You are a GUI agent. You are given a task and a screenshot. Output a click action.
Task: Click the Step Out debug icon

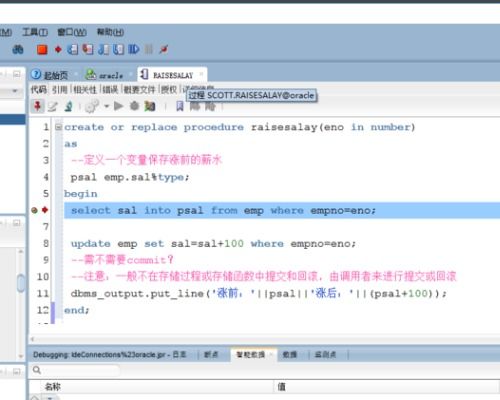[103, 50]
